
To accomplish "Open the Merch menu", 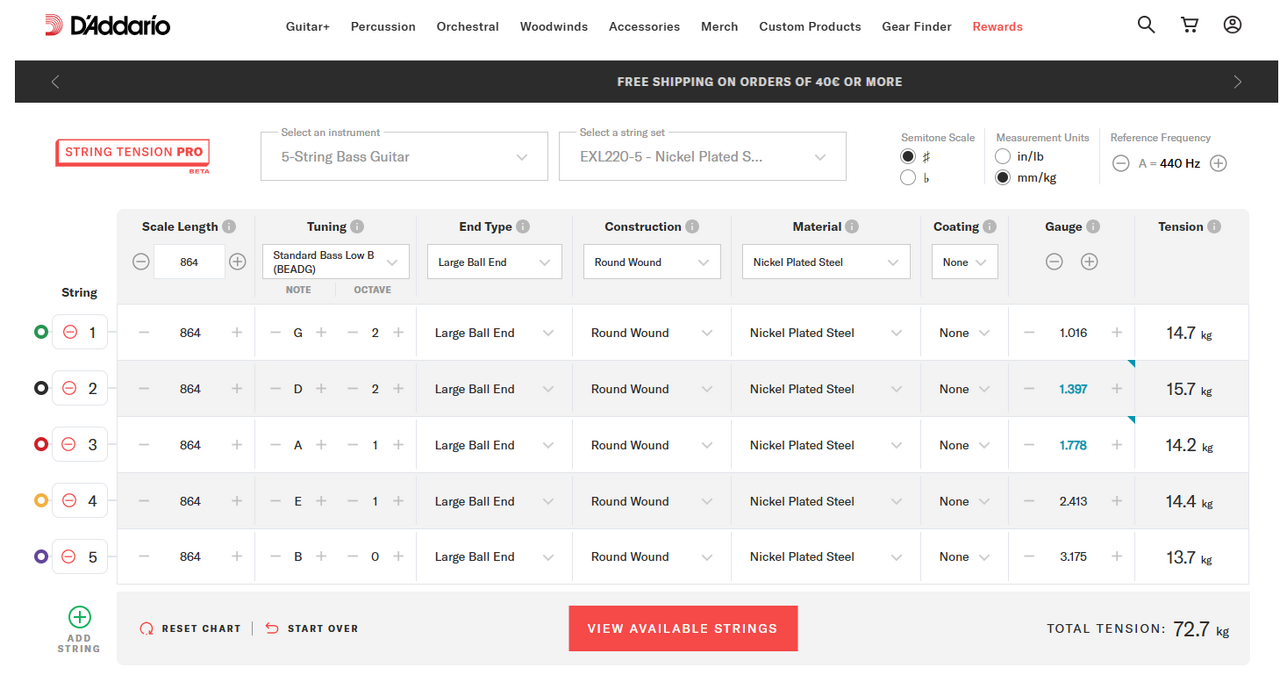I will (720, 27).
